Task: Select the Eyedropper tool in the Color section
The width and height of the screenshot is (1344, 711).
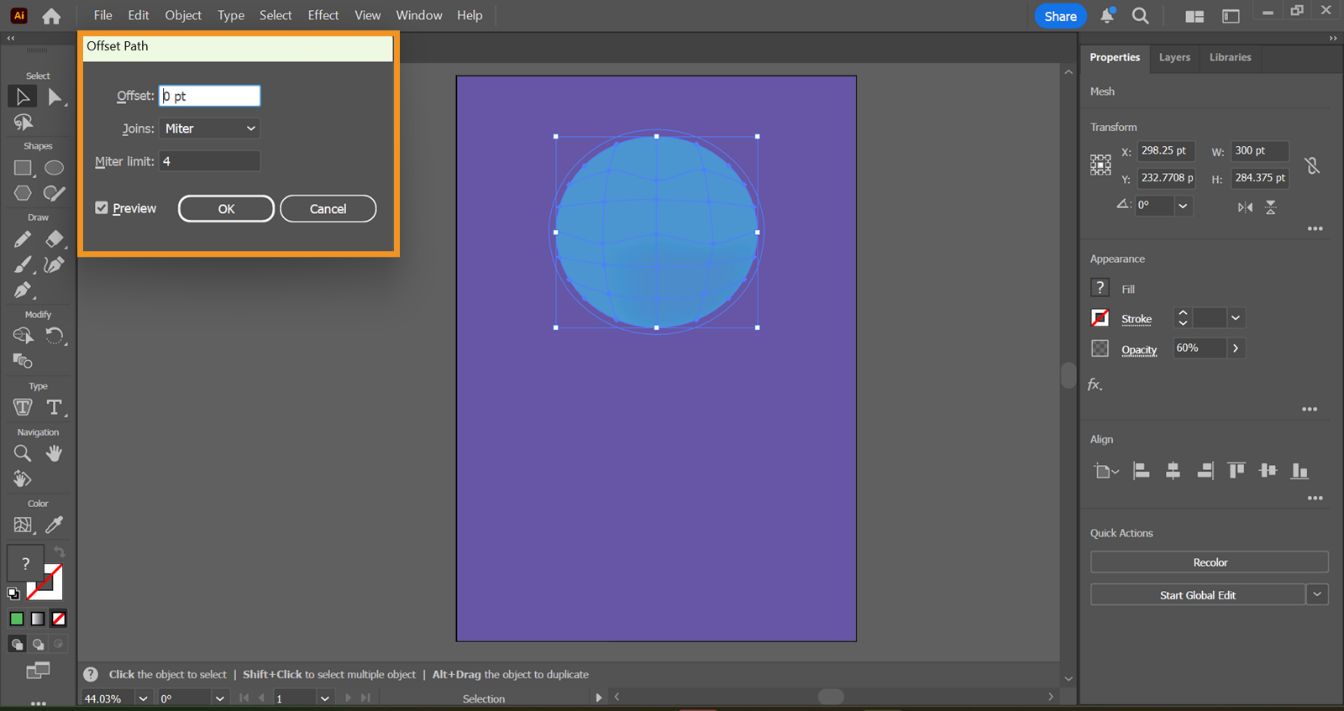Action: coord(55,524)
